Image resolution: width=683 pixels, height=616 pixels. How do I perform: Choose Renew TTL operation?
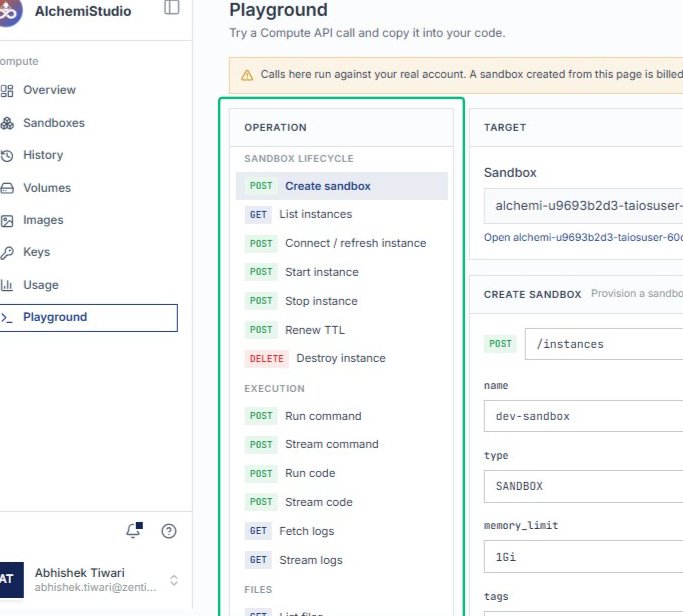click(342, 330)
